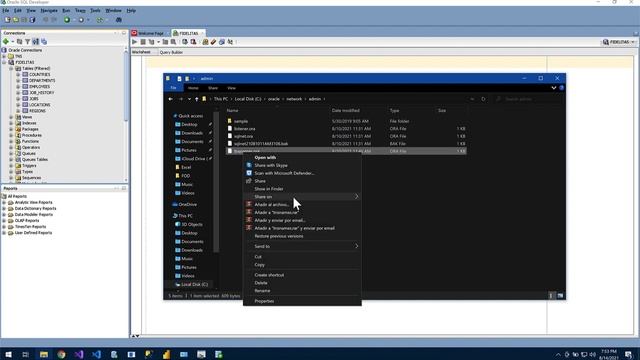The height and width of the screenshot is (360, 640).
Task: Click the oracle segment in Explorer address path
Action: [273, 99]
